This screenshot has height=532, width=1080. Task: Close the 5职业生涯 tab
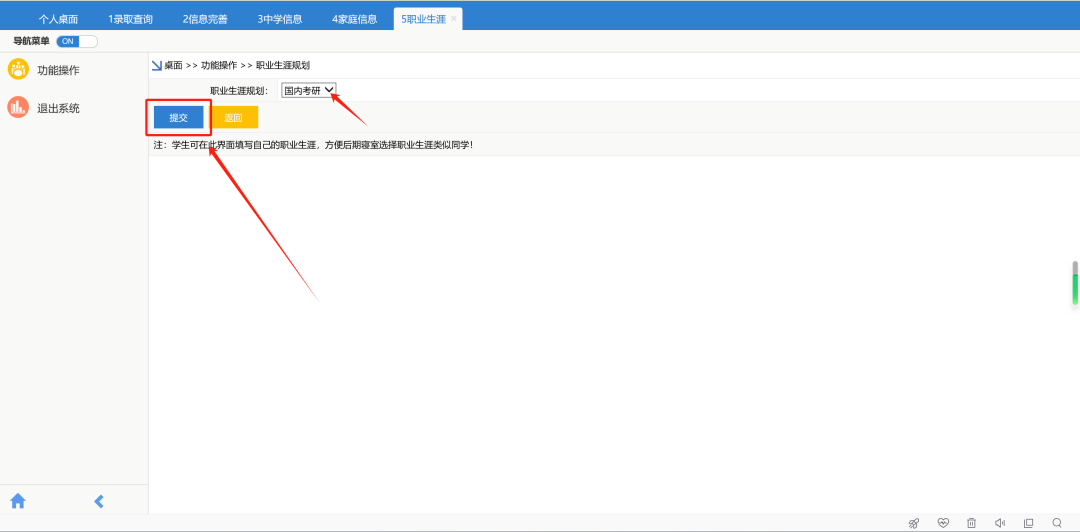pyautogui.click(x=454, y=19)
